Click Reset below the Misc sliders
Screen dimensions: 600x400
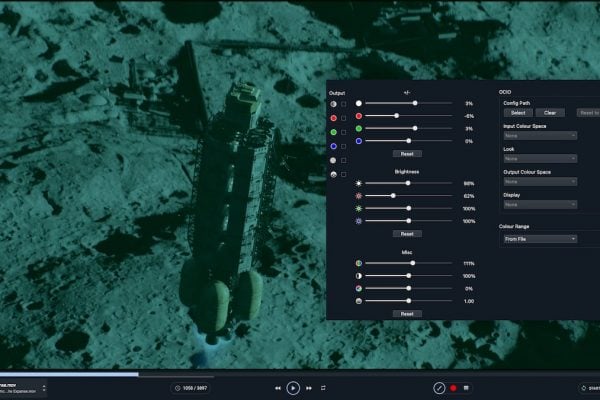(407, 314)
